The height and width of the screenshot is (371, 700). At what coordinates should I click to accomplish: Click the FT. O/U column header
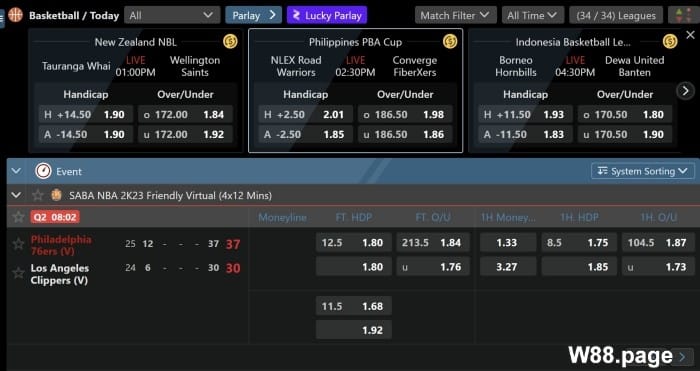click(x=433, y=217)
